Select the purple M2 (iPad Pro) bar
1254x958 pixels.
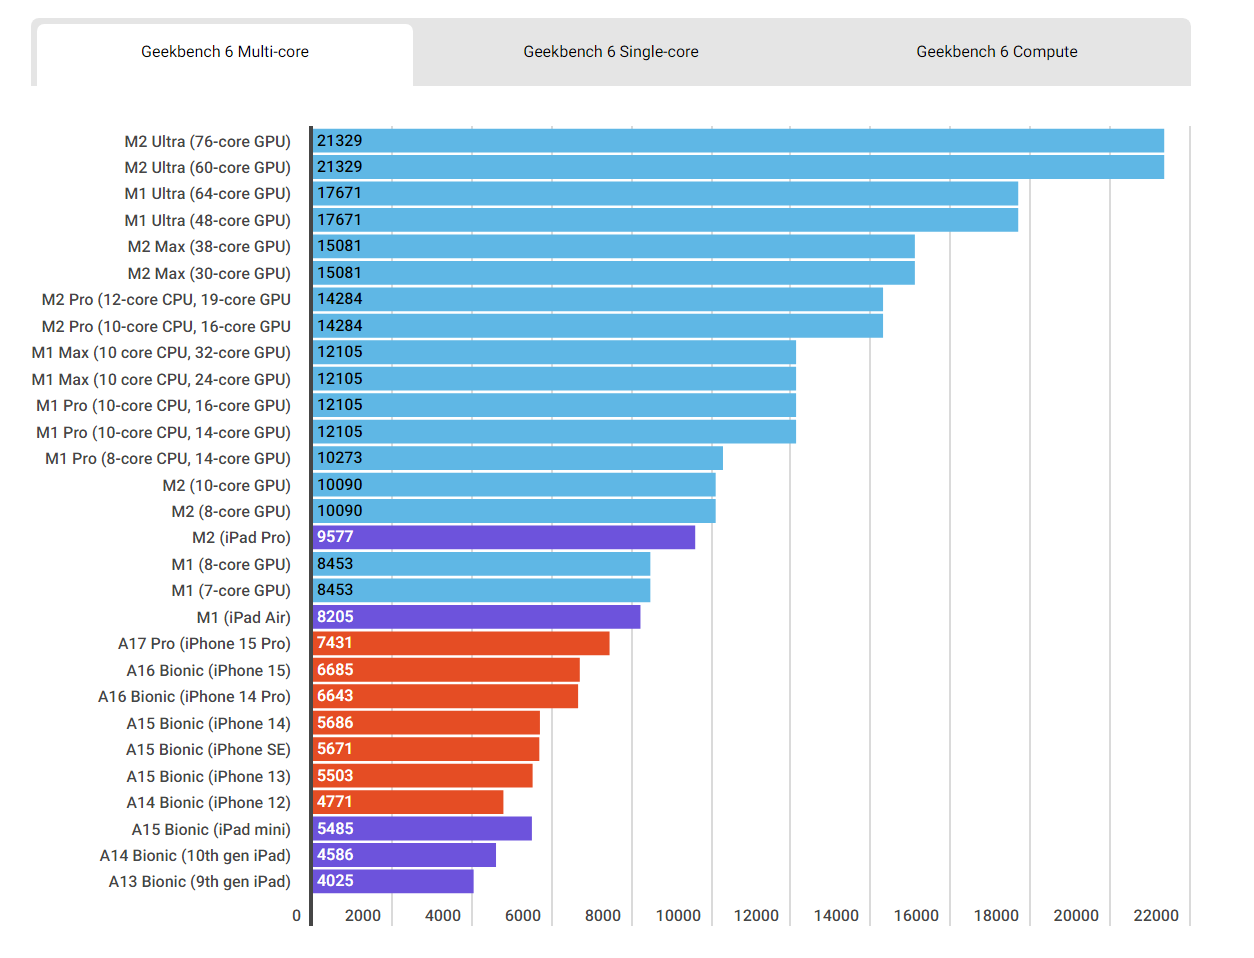click(x=504, y=537)
